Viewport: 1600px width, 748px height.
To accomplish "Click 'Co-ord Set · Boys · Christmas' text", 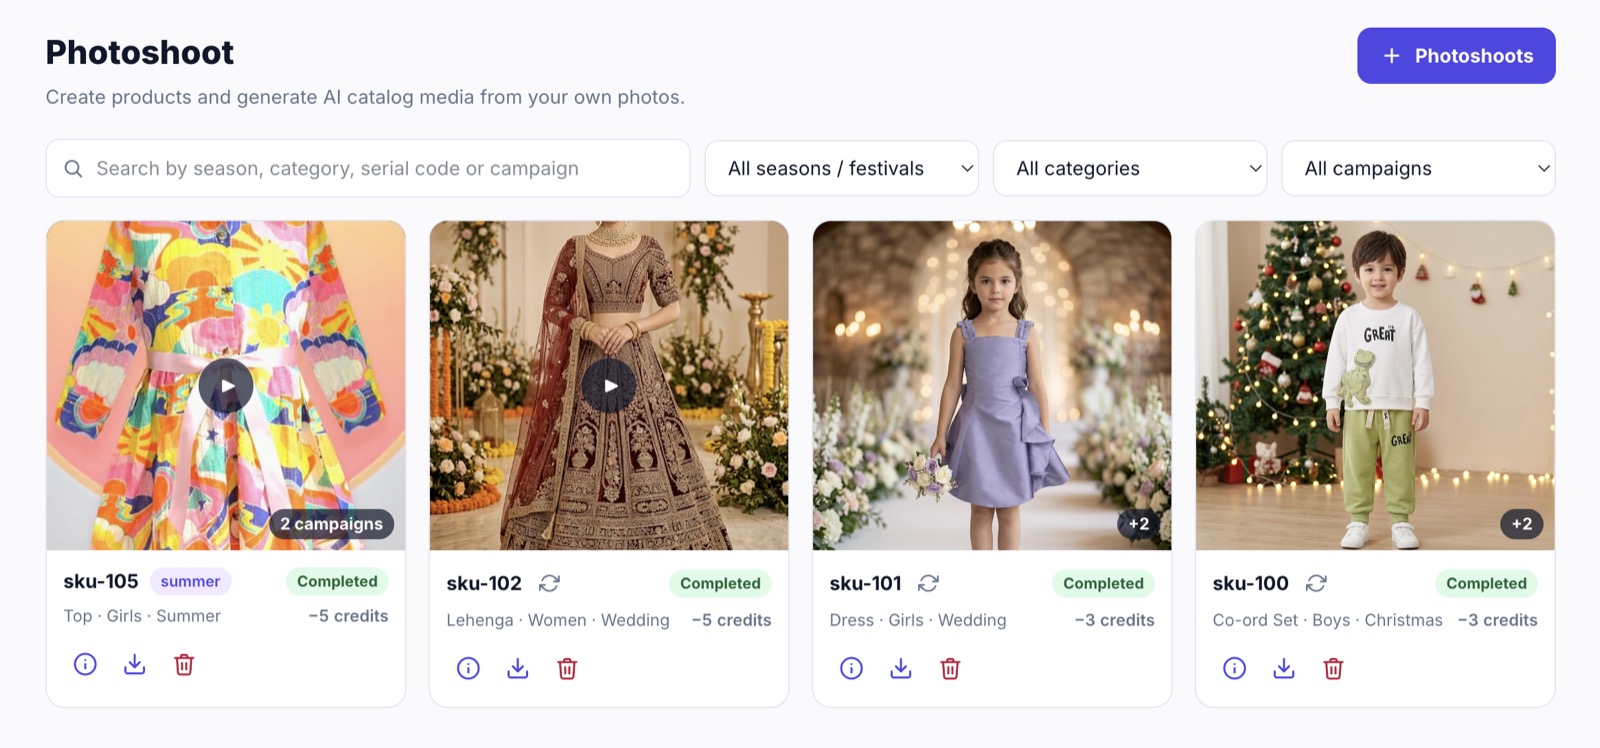I will coord(1327,620).
